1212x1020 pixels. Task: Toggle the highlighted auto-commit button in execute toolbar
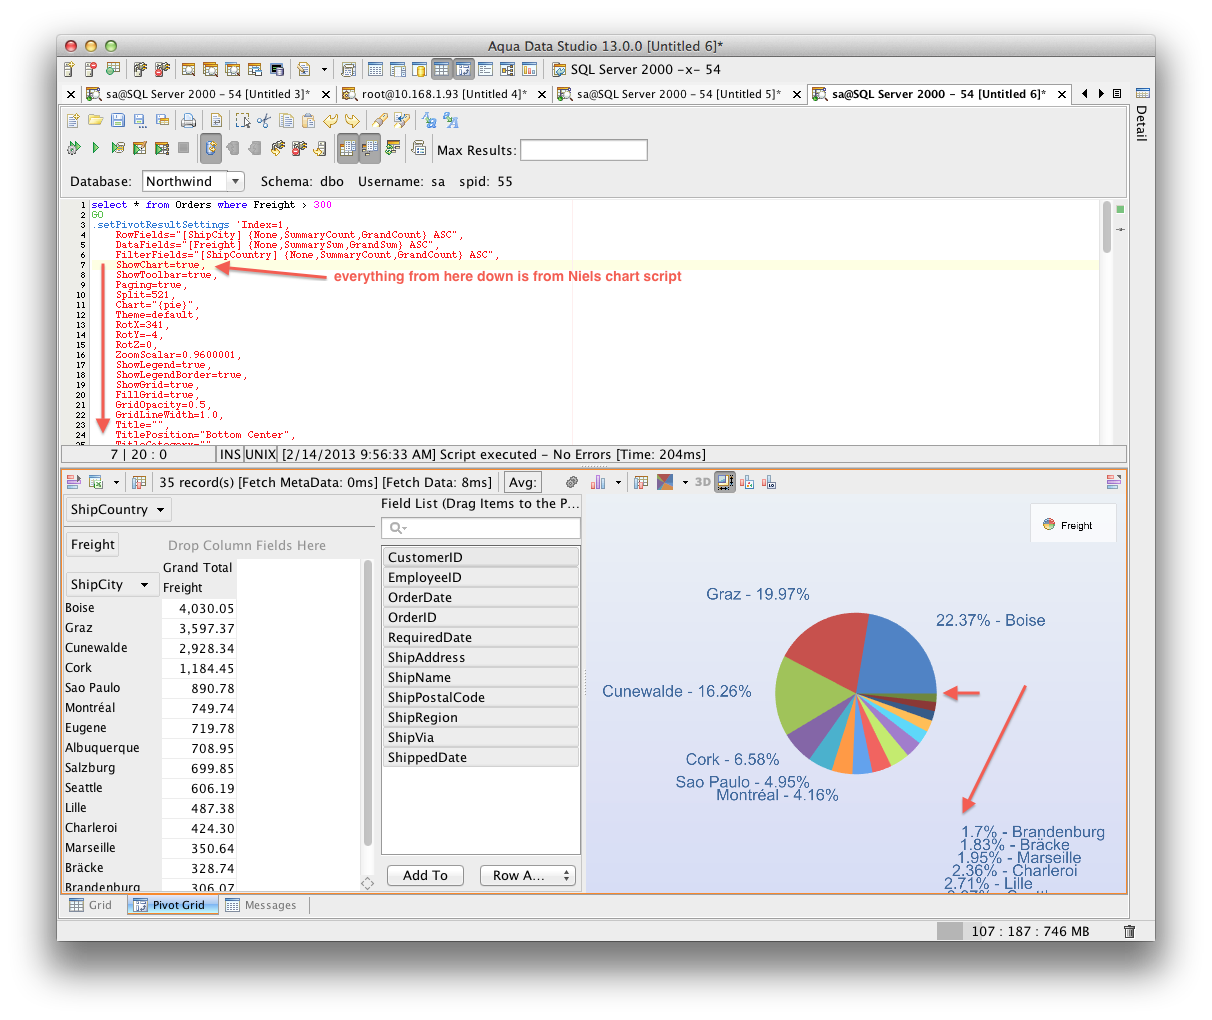point(211,148)
